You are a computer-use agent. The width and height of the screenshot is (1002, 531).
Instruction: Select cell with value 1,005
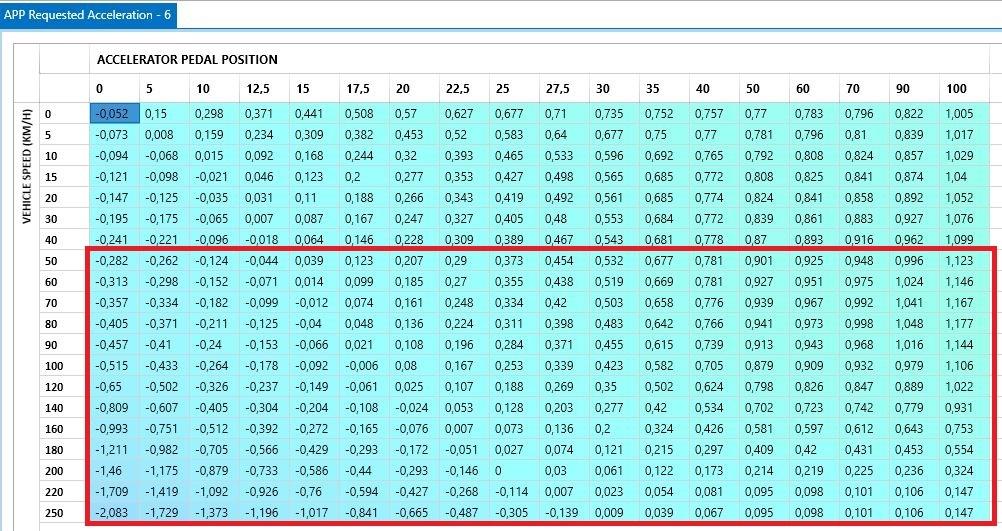click(x=964, y=114)
